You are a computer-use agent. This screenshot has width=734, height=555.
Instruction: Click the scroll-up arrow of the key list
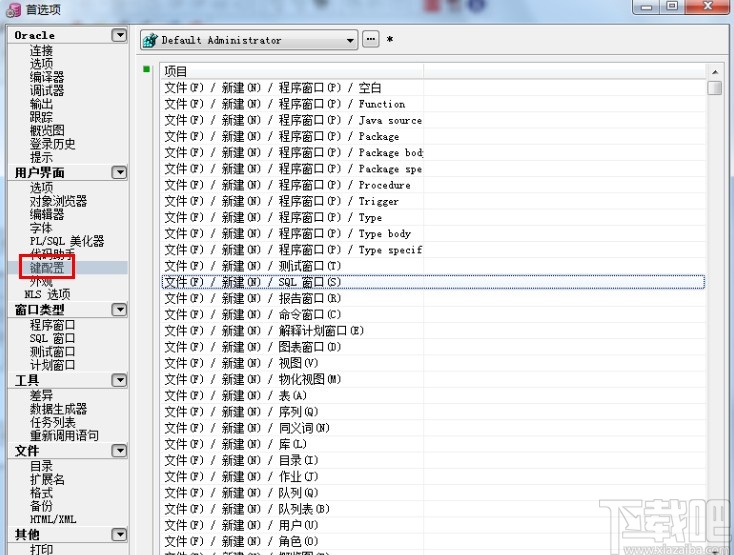coord(715,72)
